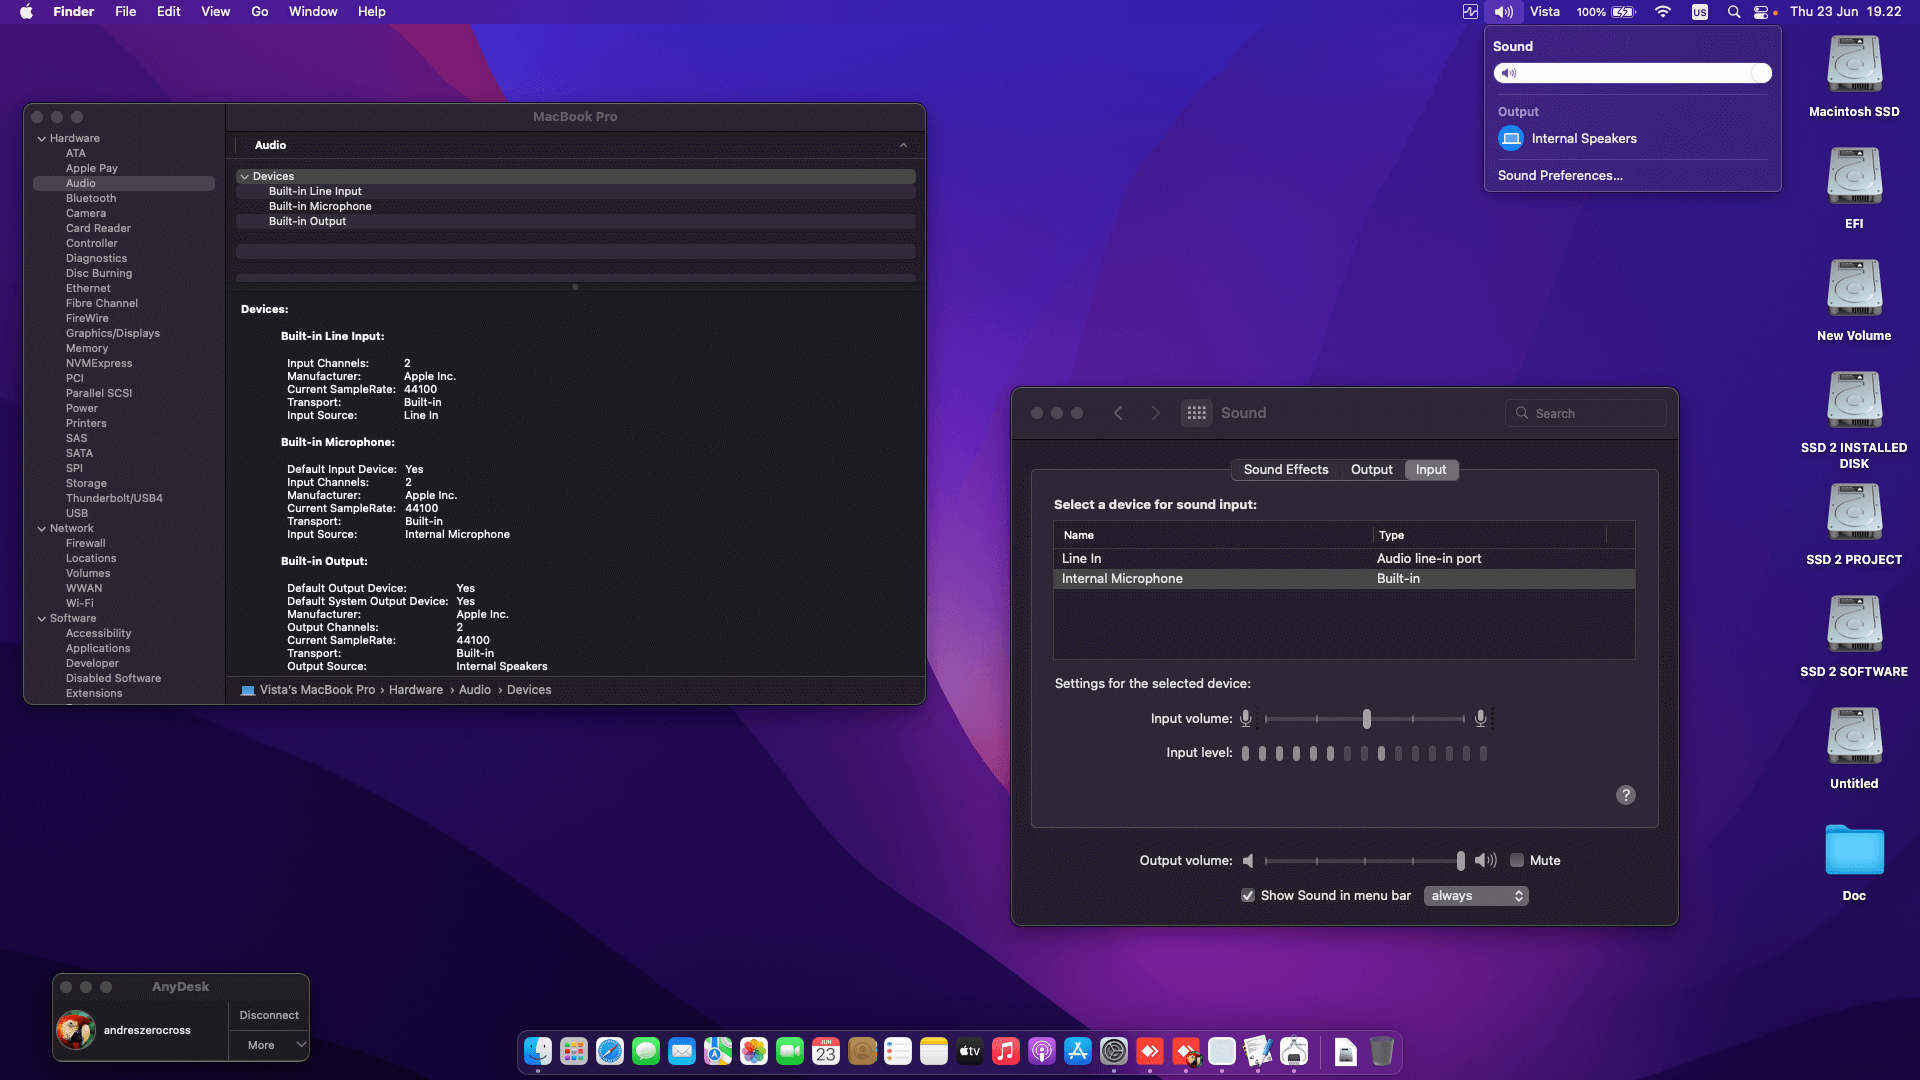Select EFI volume on desktop
This screenshot has height=1080, width=1920.
pyautogui.click(x=1854, y=188)
